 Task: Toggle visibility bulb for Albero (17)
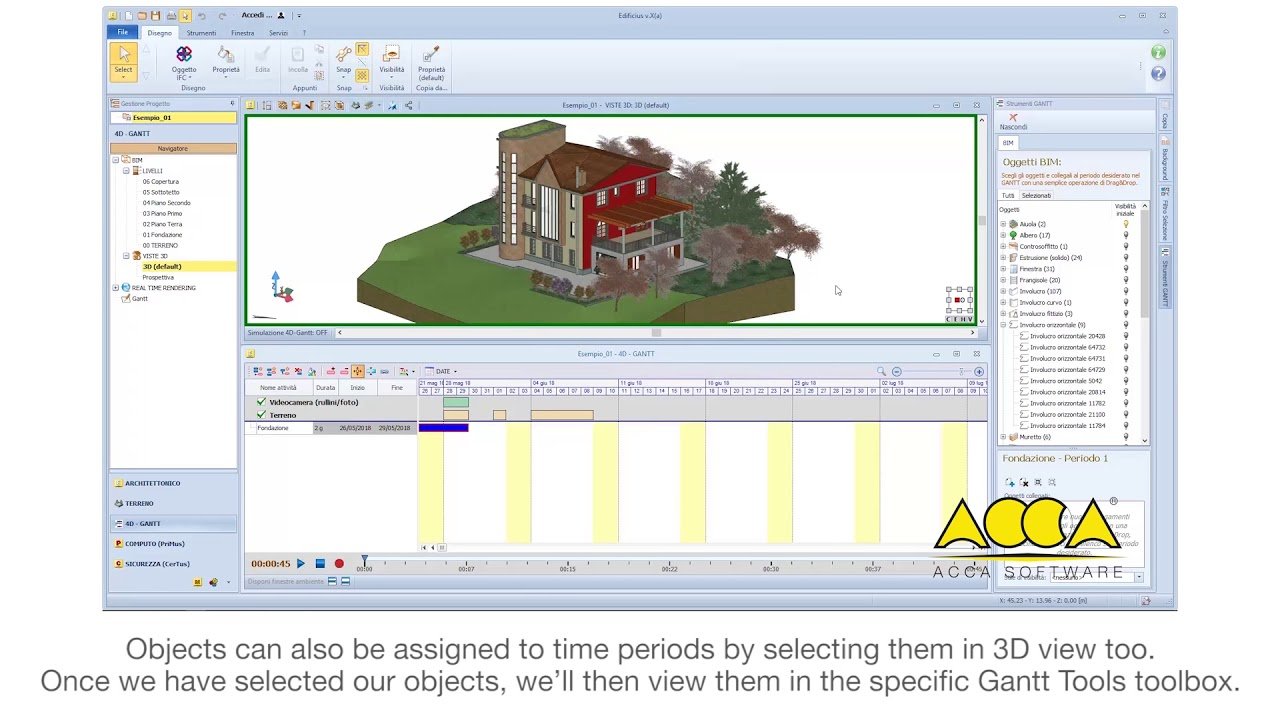1126,235
